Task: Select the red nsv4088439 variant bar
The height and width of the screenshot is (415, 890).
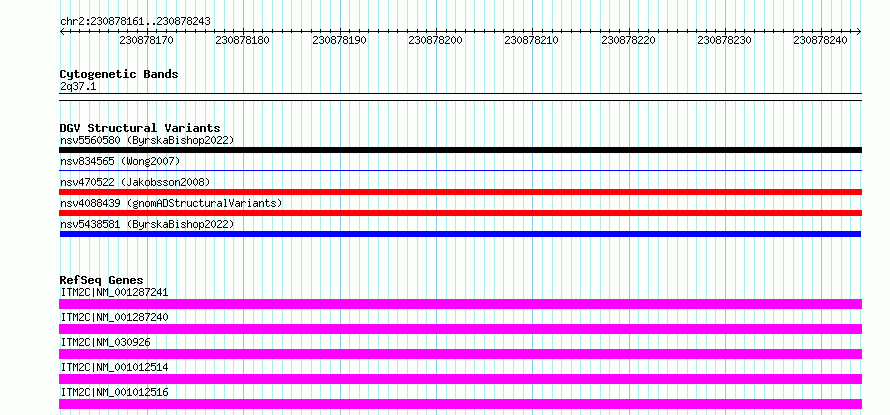Action: pos(460,213)
